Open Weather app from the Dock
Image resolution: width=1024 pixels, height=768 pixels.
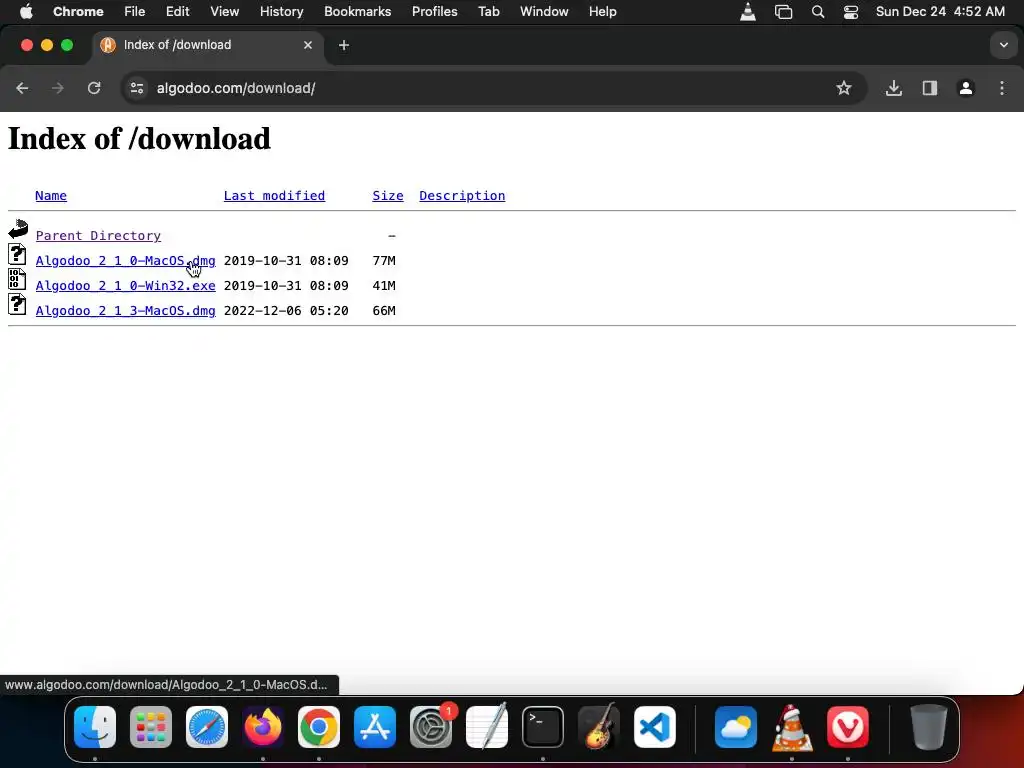tap(736, 727)
